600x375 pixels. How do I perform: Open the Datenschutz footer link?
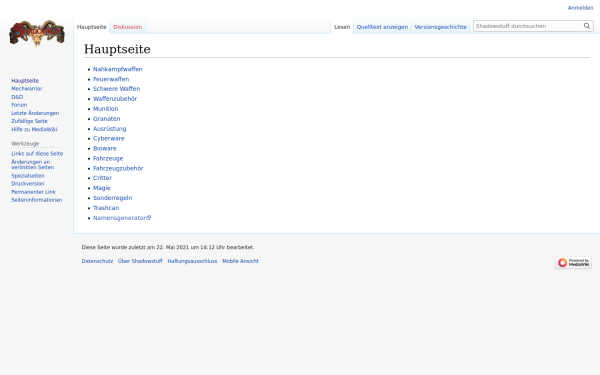(x=97, y=261)
